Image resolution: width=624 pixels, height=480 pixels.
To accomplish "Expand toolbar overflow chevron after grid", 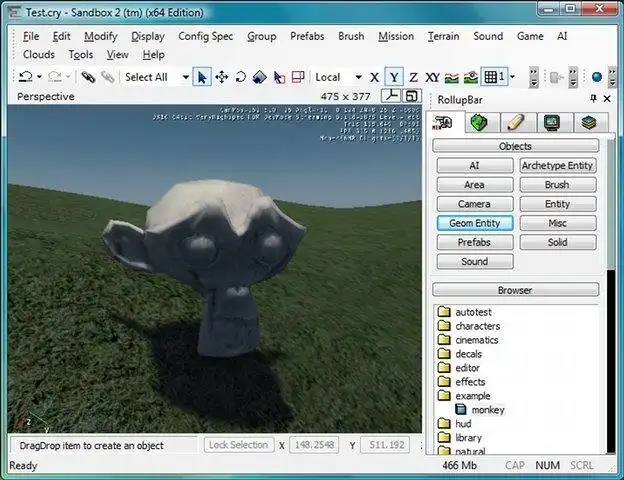I will [534, 77].
